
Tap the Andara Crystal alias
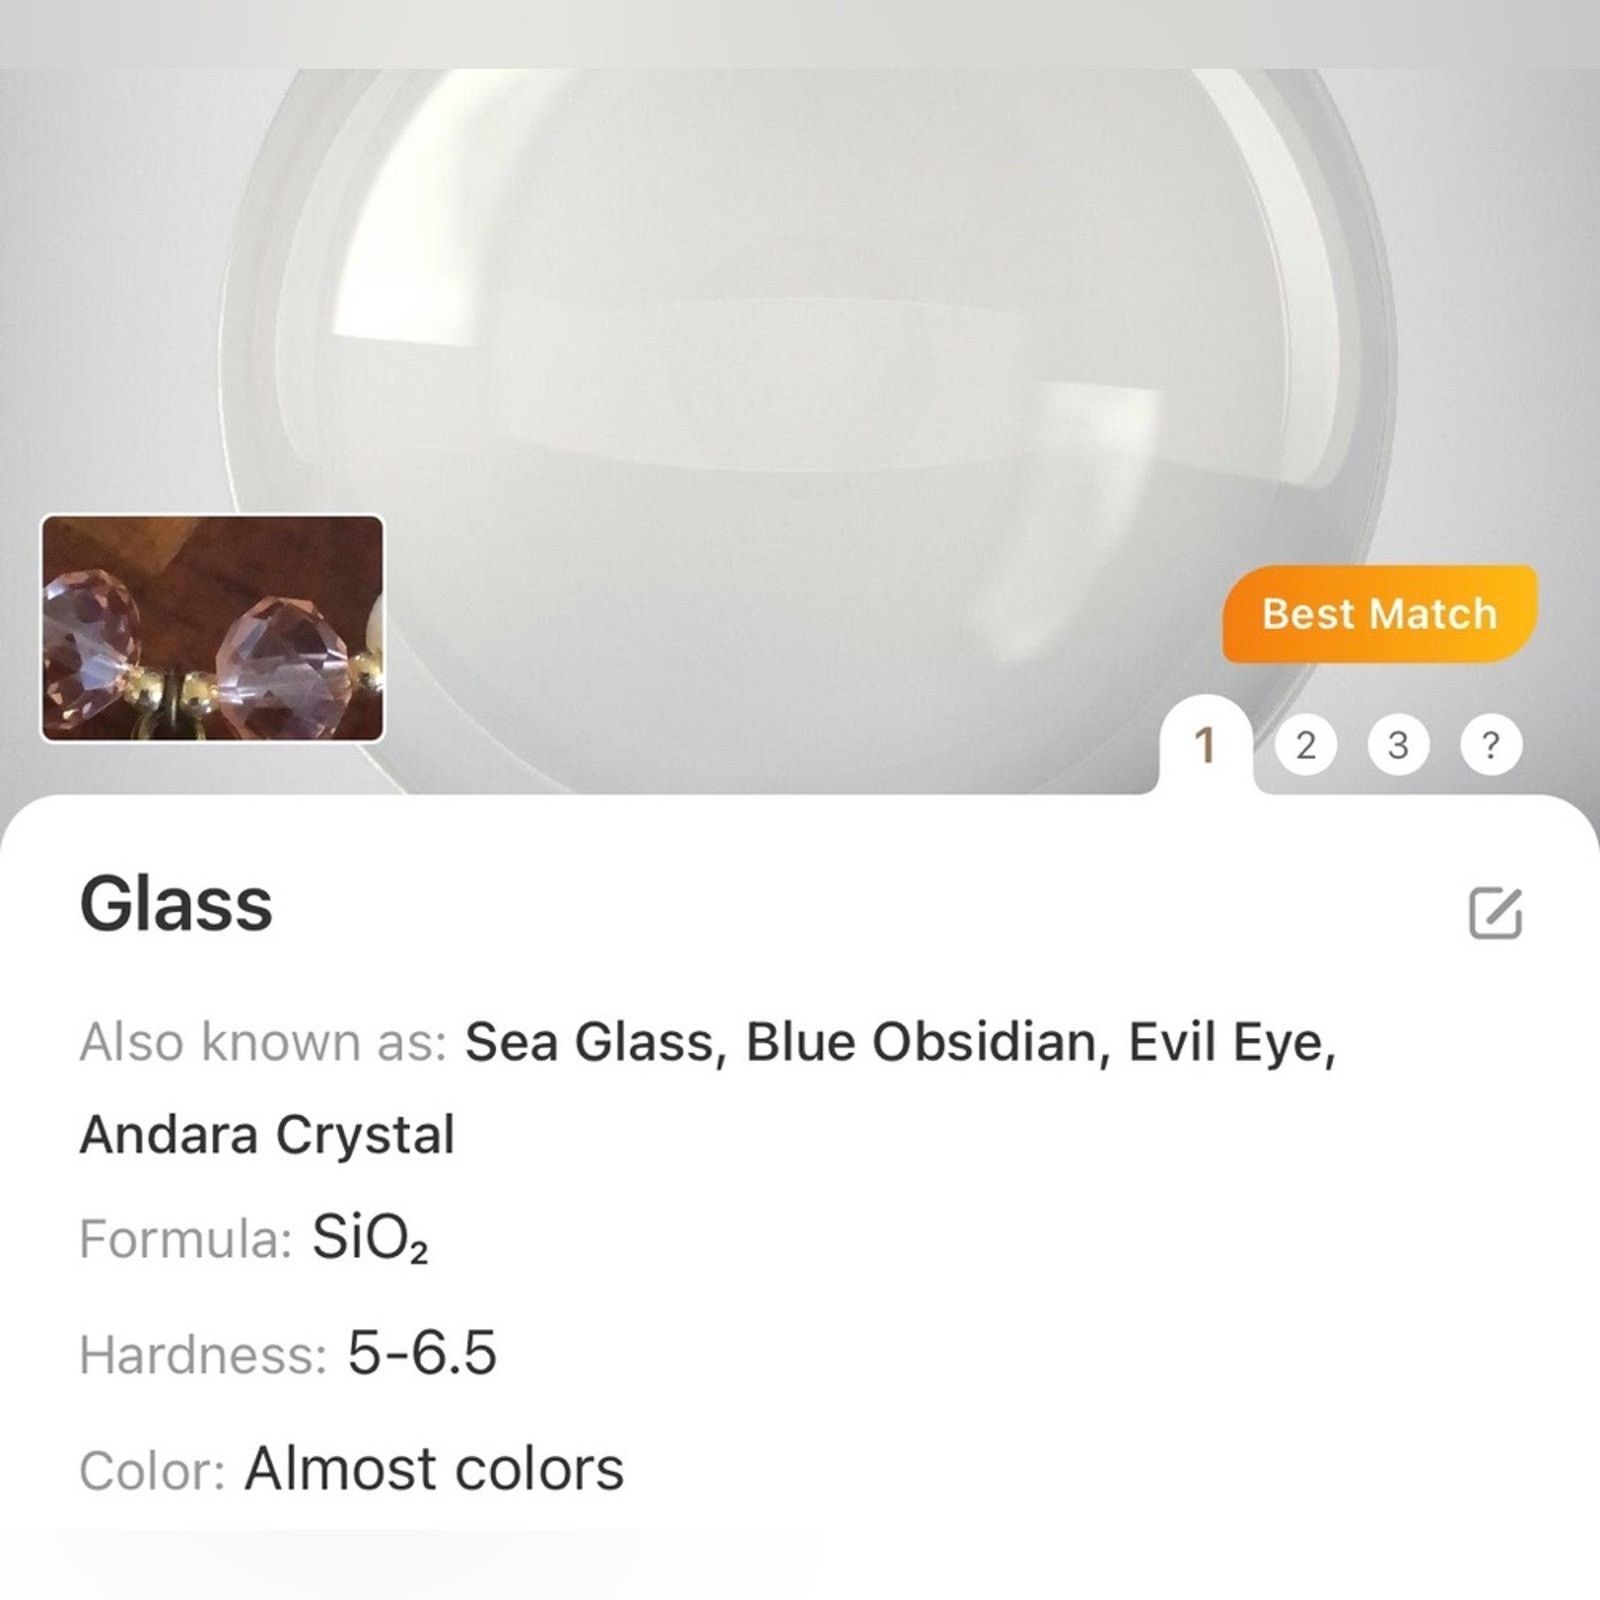tap(267, 1135)
